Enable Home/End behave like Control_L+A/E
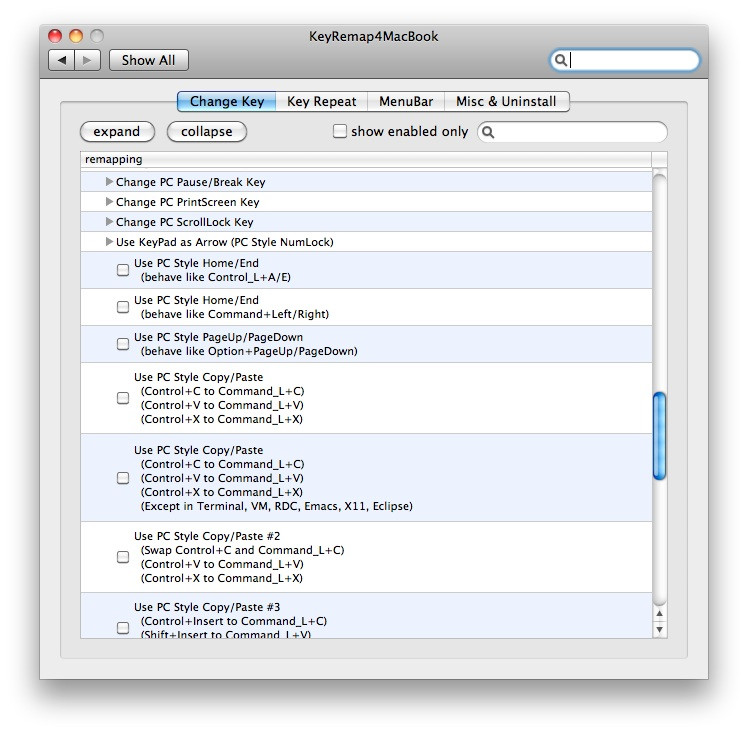Image resolution: width=748 pixels, height=734 pixels. [123, 270]
